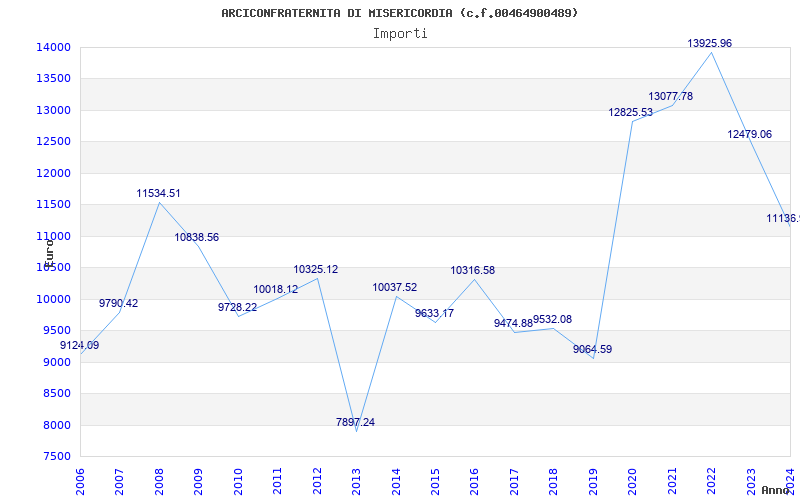Click the data label 12479.06
The image size is (800, 500).
(x=749, y=134)
